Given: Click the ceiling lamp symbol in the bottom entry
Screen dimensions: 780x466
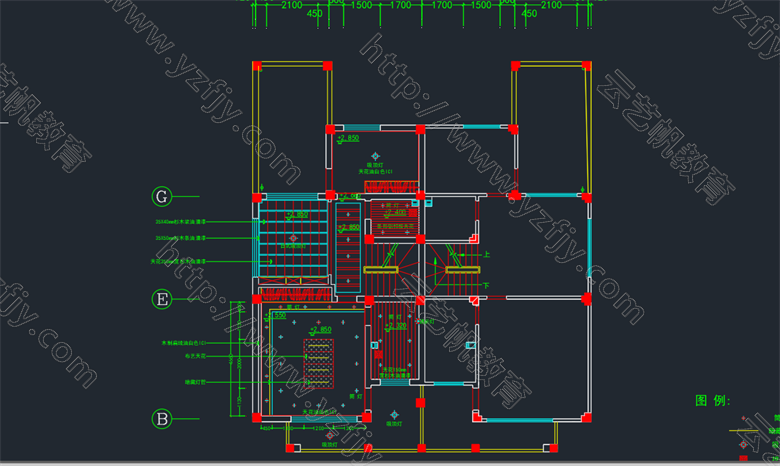Looking at the screenshot, I should tap(394, 414).
